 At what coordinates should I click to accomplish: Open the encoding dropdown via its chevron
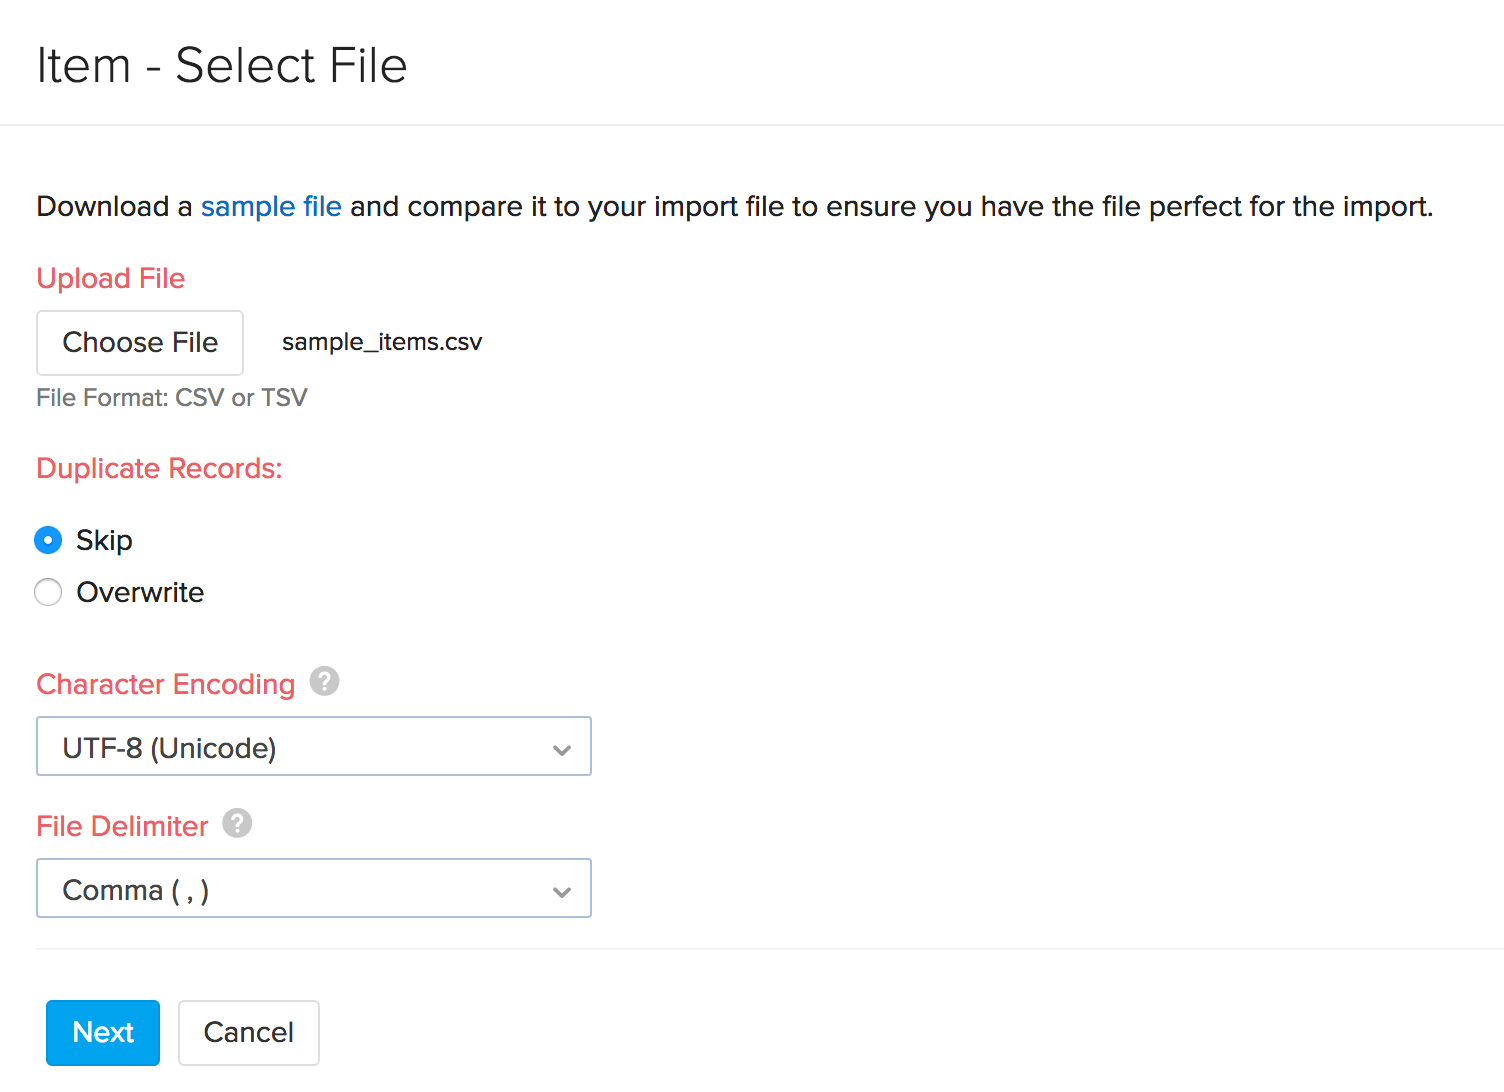pyautogui.click(x=561, y=746)
